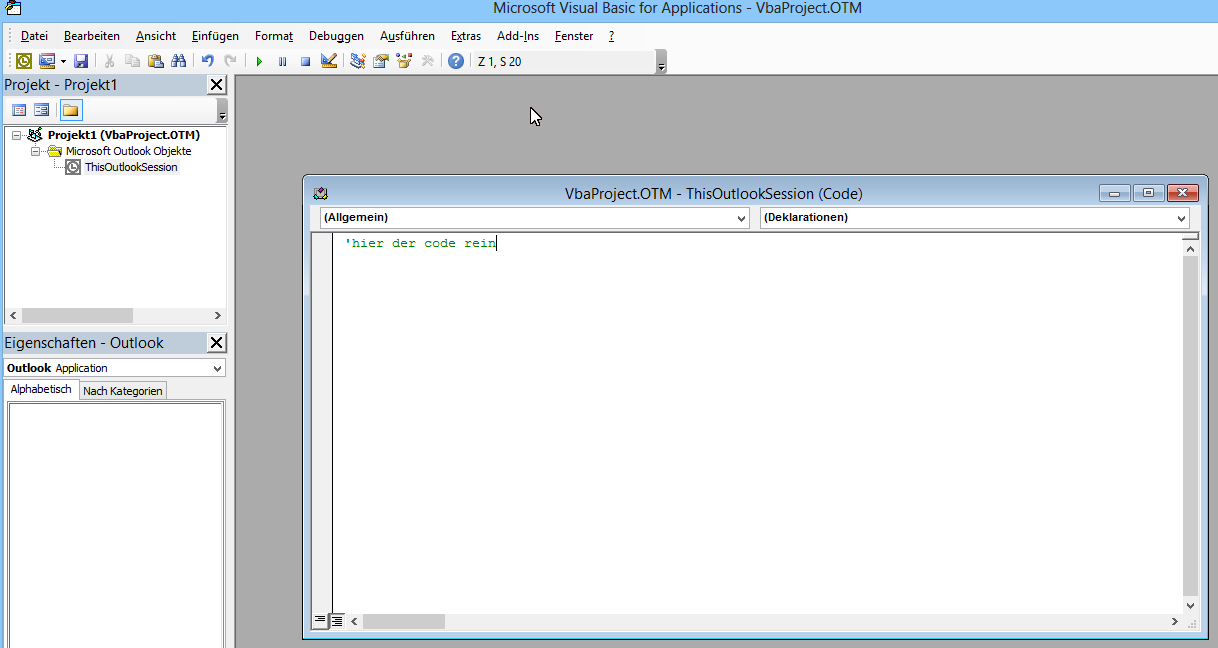
Task: Click the application icon in the main title bar
Action: tap(14, 9)
